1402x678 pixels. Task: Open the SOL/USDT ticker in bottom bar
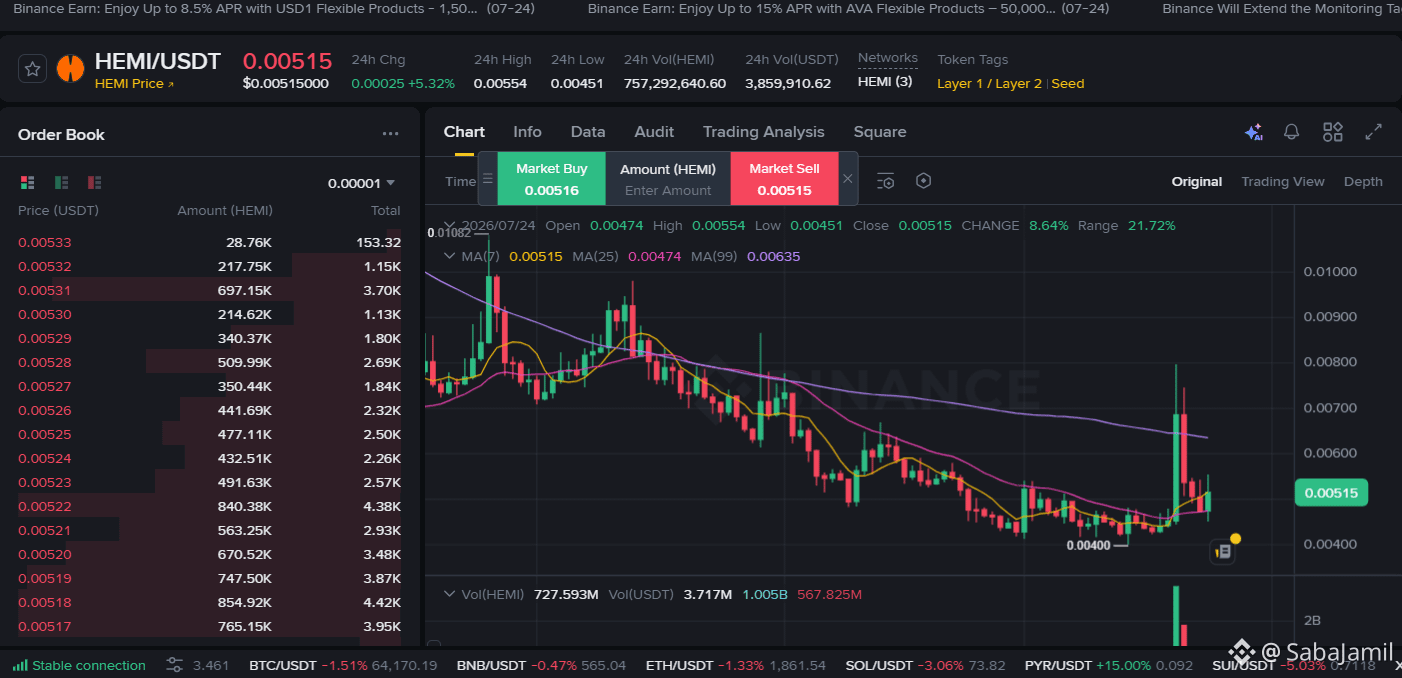(x=925, y=665)
